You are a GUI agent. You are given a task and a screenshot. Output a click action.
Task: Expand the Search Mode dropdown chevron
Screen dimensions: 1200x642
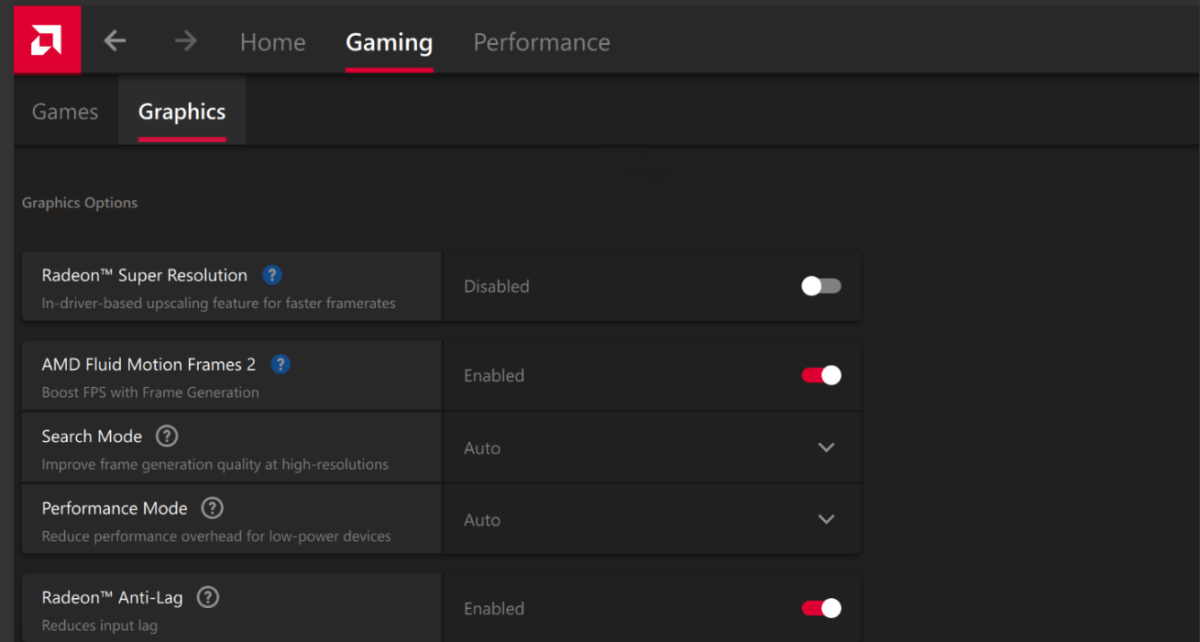(826, 448)
